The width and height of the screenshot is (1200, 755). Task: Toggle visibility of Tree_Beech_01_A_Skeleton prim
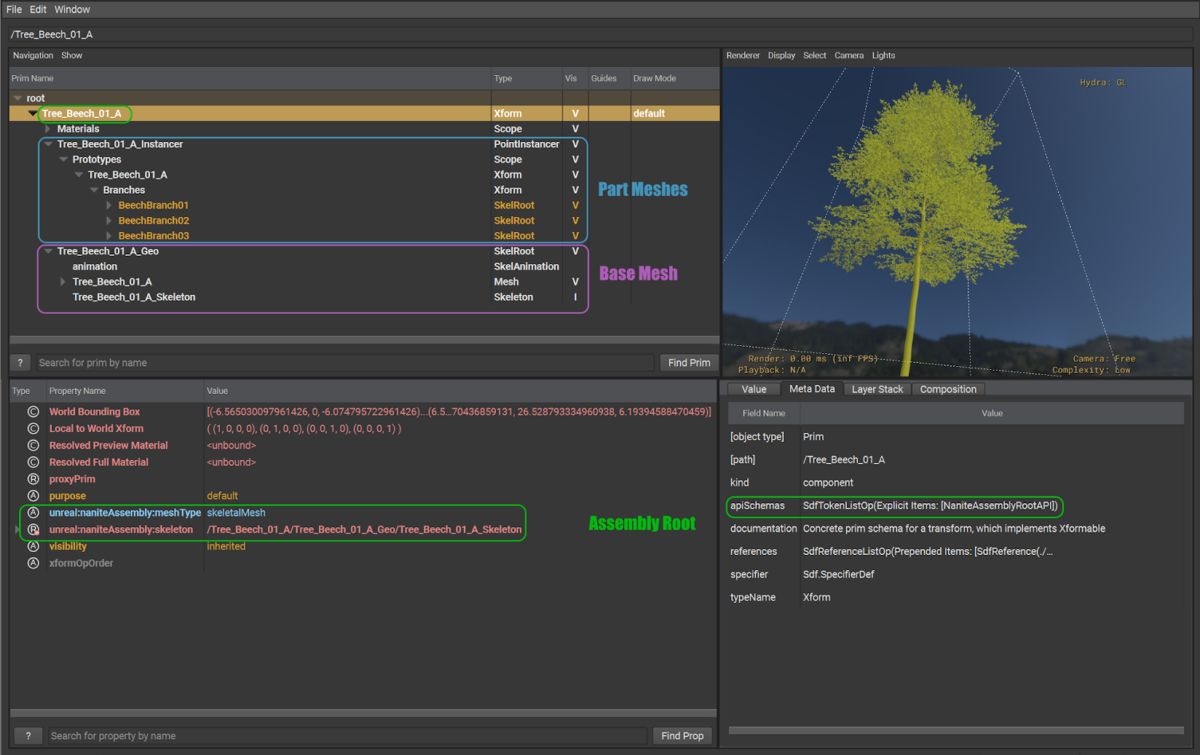(575, 297)
